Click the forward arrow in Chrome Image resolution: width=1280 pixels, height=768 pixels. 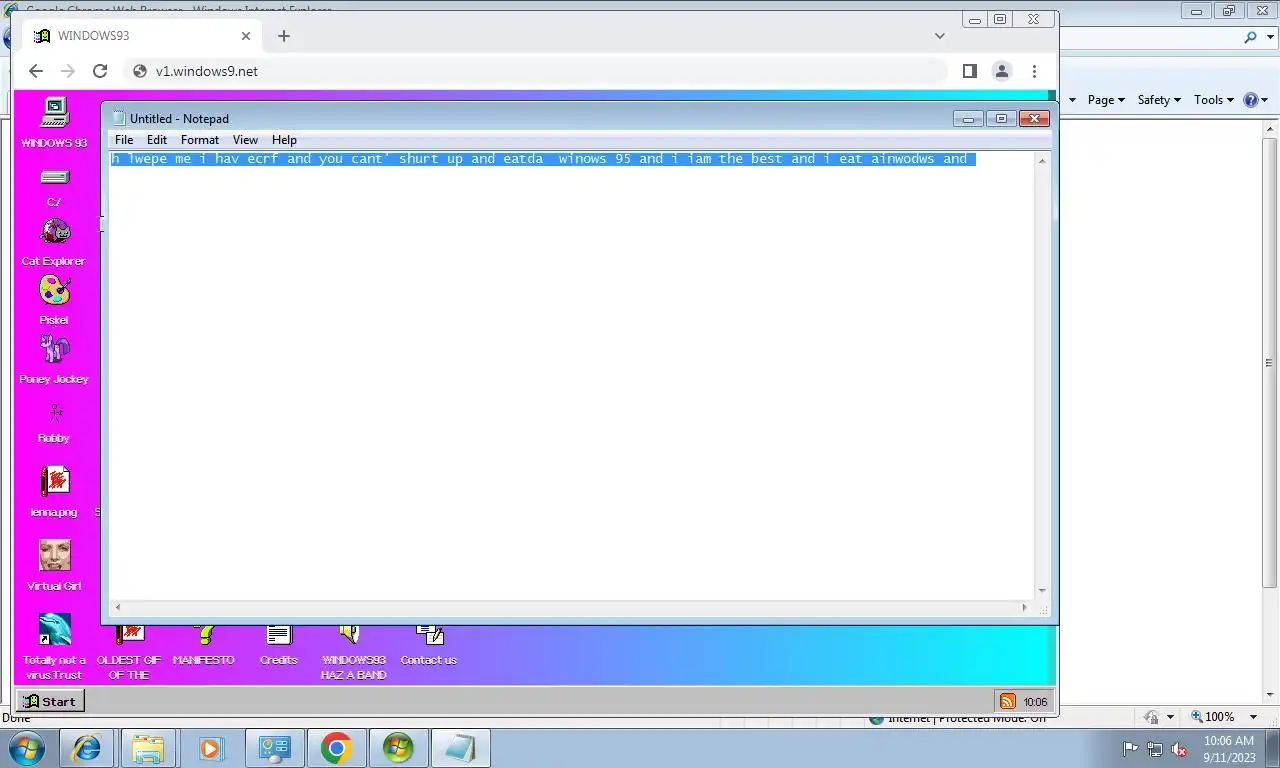click(x=68, y=71)
